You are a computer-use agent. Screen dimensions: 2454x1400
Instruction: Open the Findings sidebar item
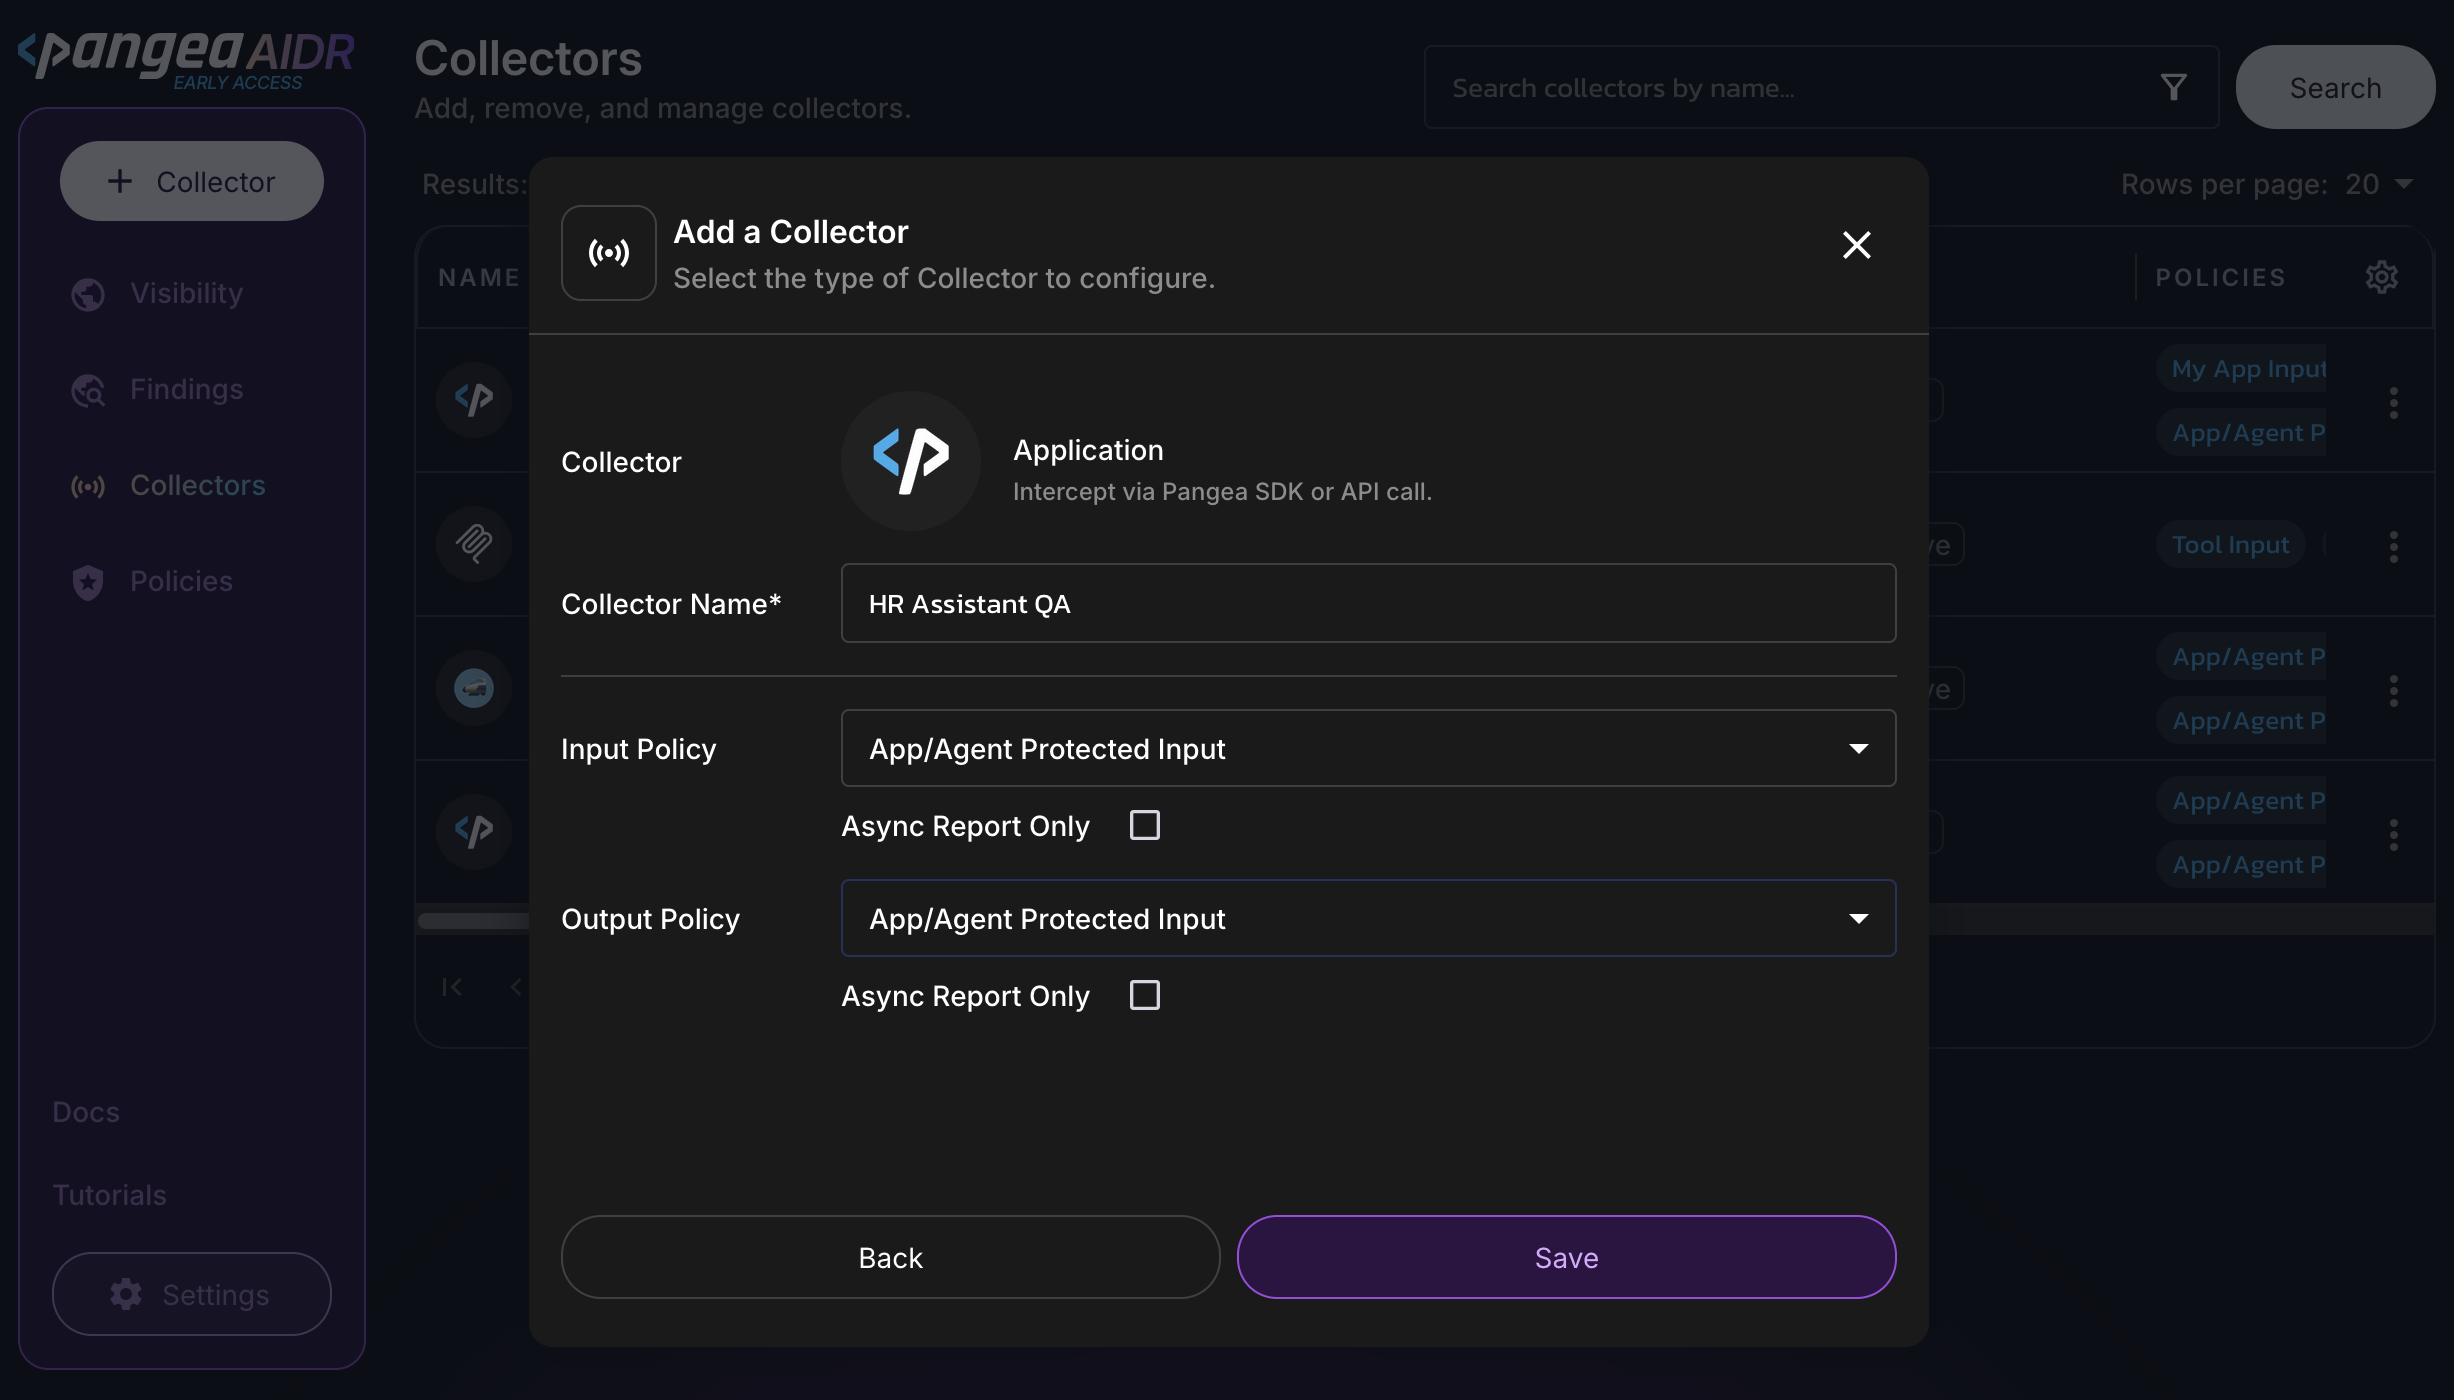coord(186,389)
